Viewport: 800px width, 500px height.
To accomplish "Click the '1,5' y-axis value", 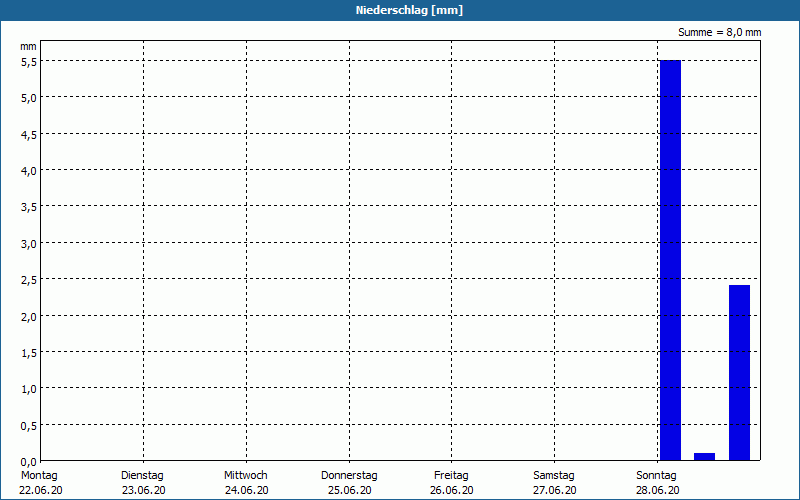I will (x=29, y=353).
